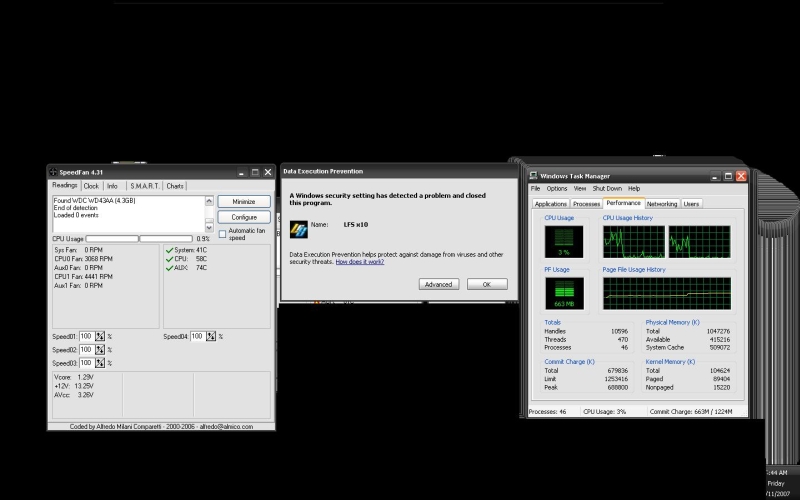Screen dimensions: 800x500
Task: Click SpeedFan log scrollbar up arrow
Action: [x=209, y=201]
